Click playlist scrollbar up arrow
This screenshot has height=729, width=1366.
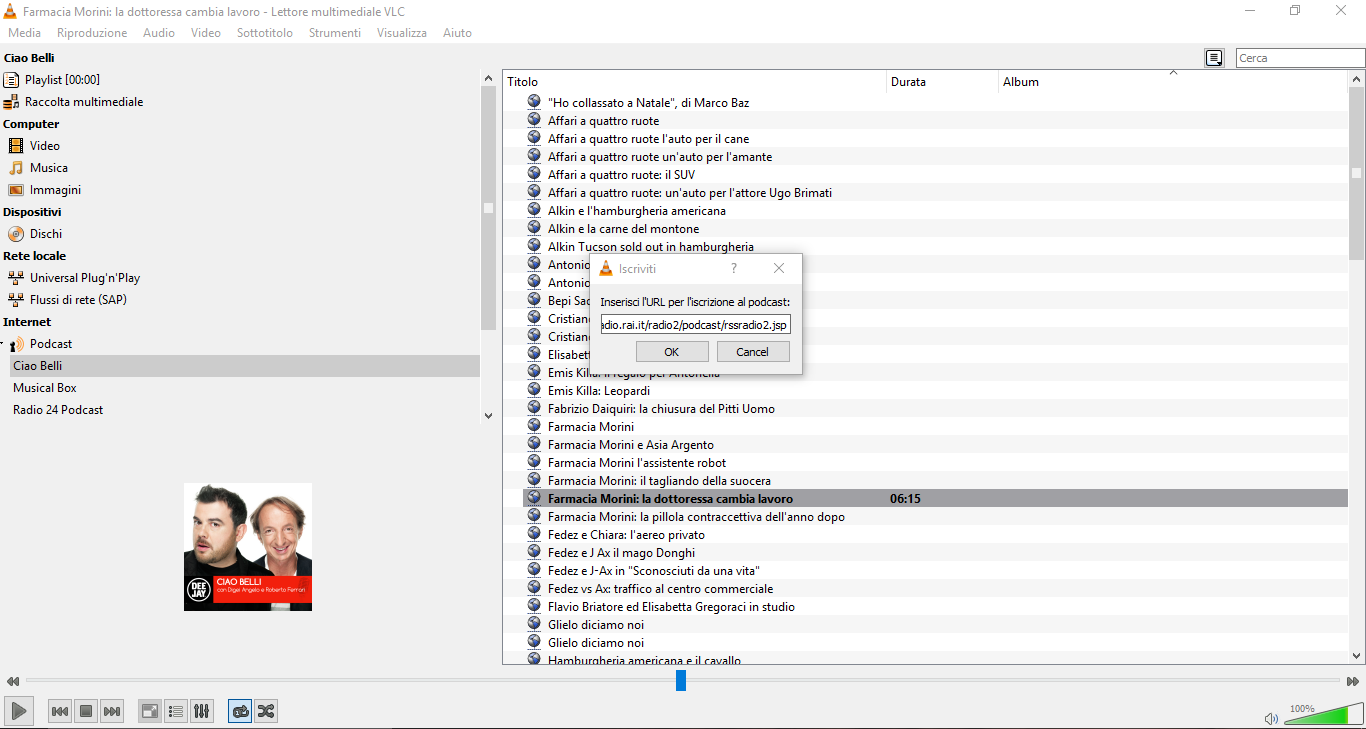tap(1357, 79)
